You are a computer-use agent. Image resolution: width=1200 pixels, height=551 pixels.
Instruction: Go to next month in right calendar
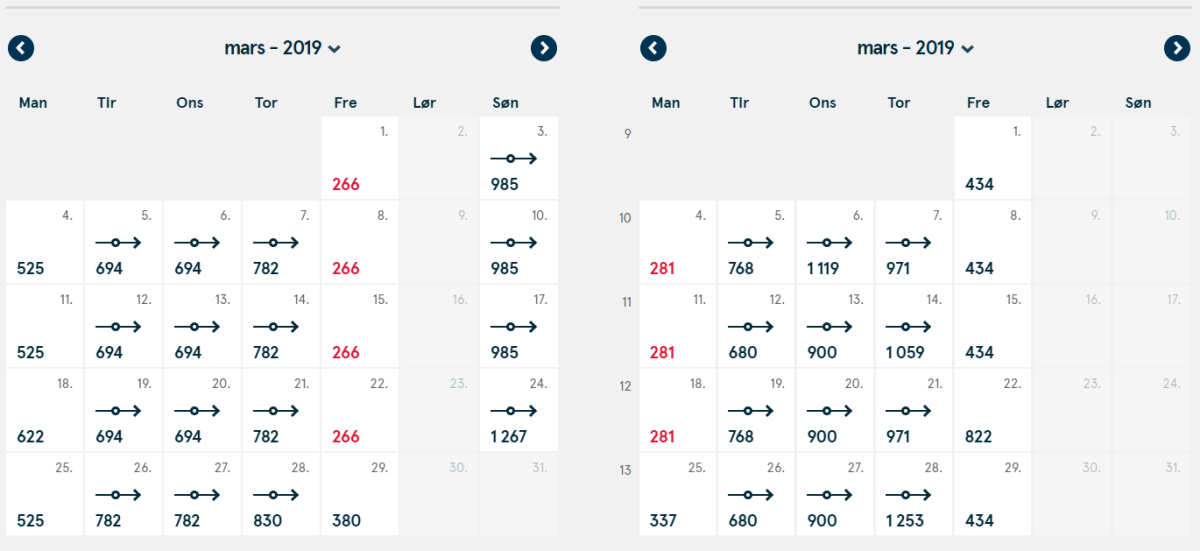tap(1177, 48)
